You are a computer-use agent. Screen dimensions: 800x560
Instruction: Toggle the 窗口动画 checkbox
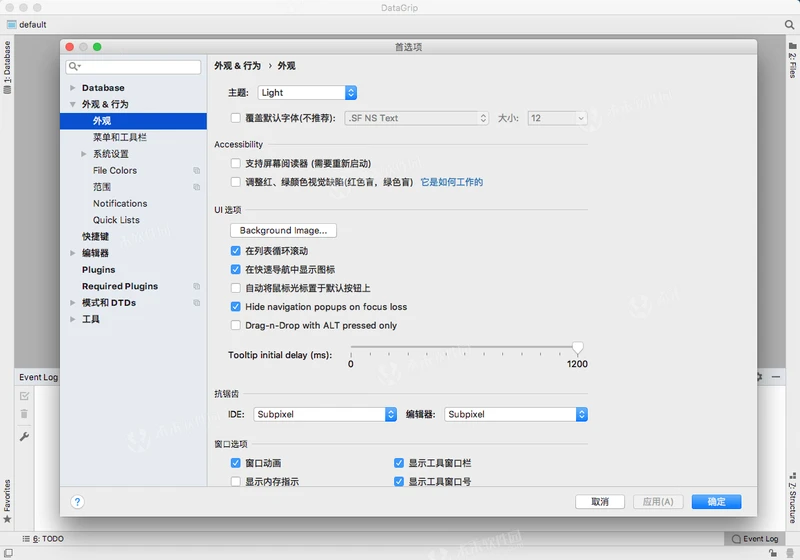coord(235,463)
